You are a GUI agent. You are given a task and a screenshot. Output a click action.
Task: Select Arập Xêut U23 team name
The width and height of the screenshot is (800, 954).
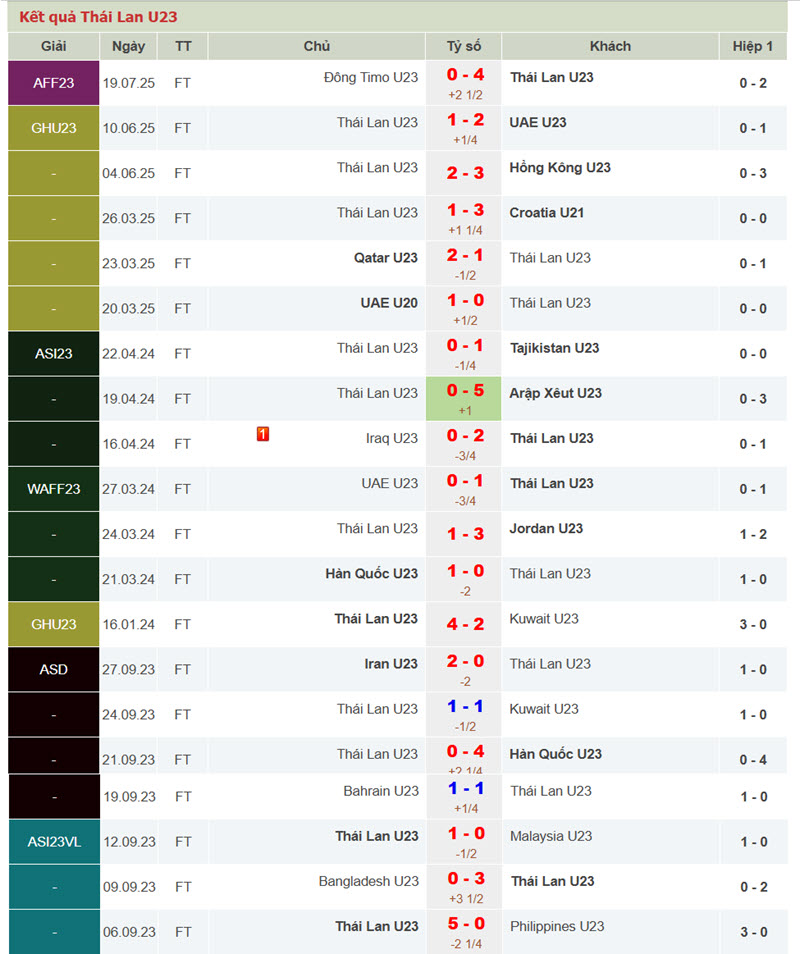click(555, 393)
